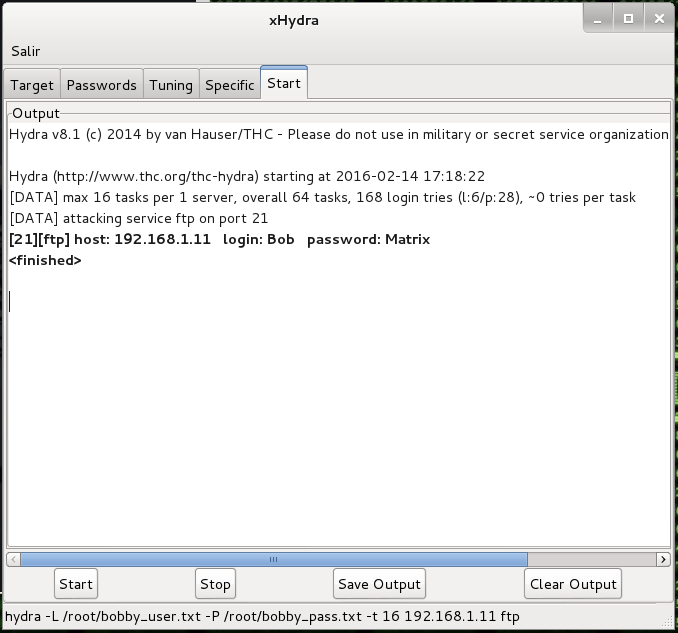
Task: Open the Tuning tab
Action: pyautogui.click(x=171, y=84)
